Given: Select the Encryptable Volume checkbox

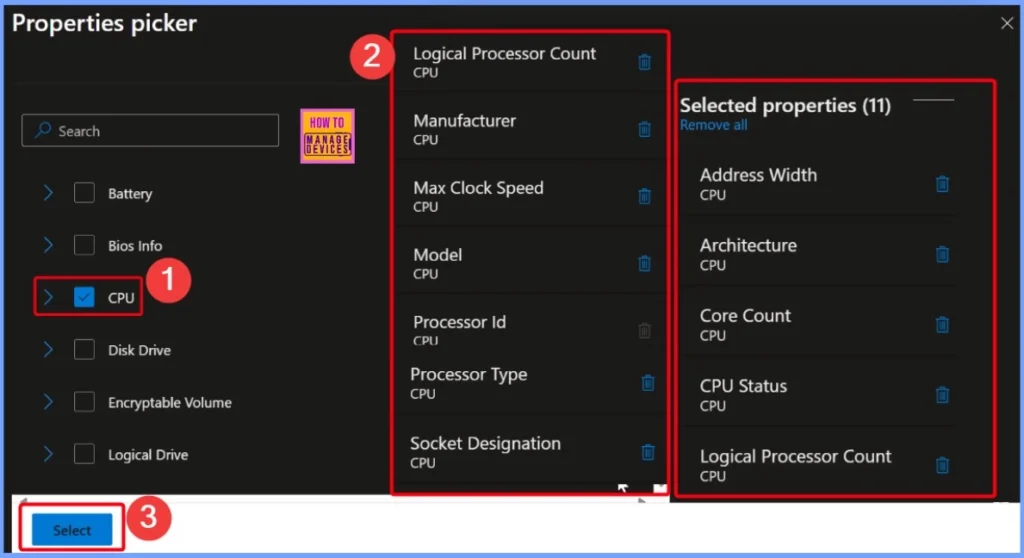Looking at the screenshot, I should tap(84, 402).
